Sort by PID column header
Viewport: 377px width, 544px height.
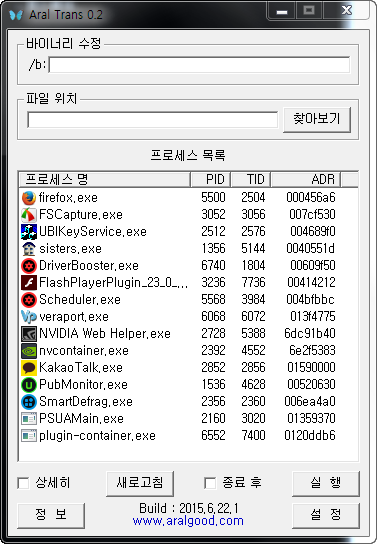211,179
